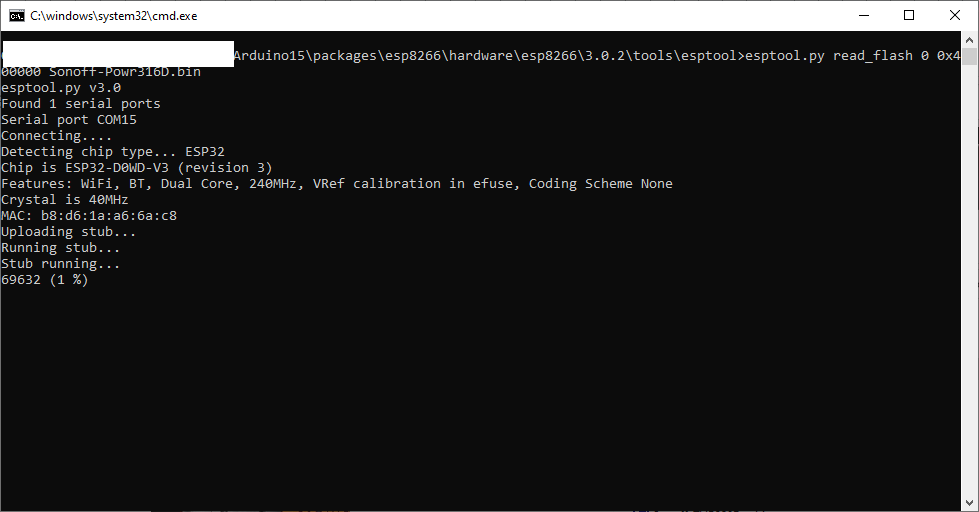The width and height of the screenshot is (979, 512).
Task: Click the Serial port COM15 line
Action: (x=69, y=120)
